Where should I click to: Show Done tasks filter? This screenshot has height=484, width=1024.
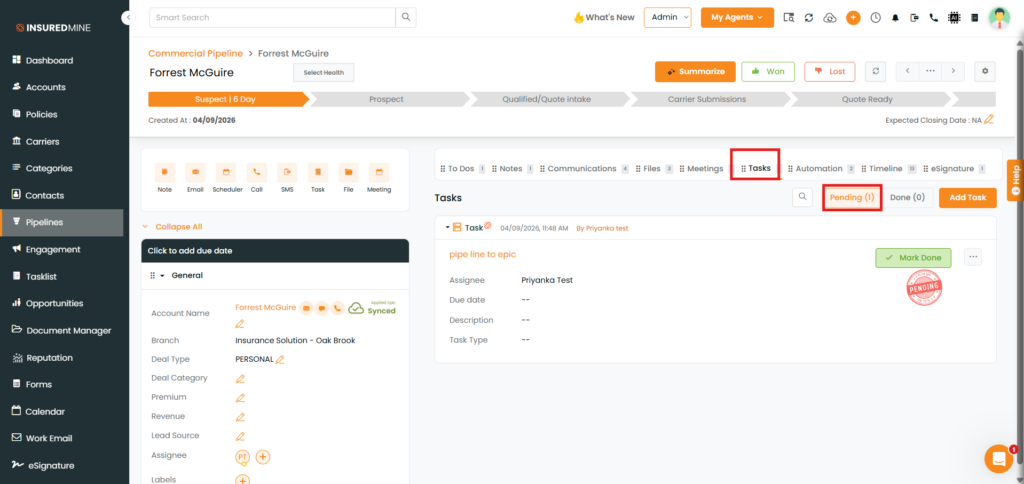(907, 197)
